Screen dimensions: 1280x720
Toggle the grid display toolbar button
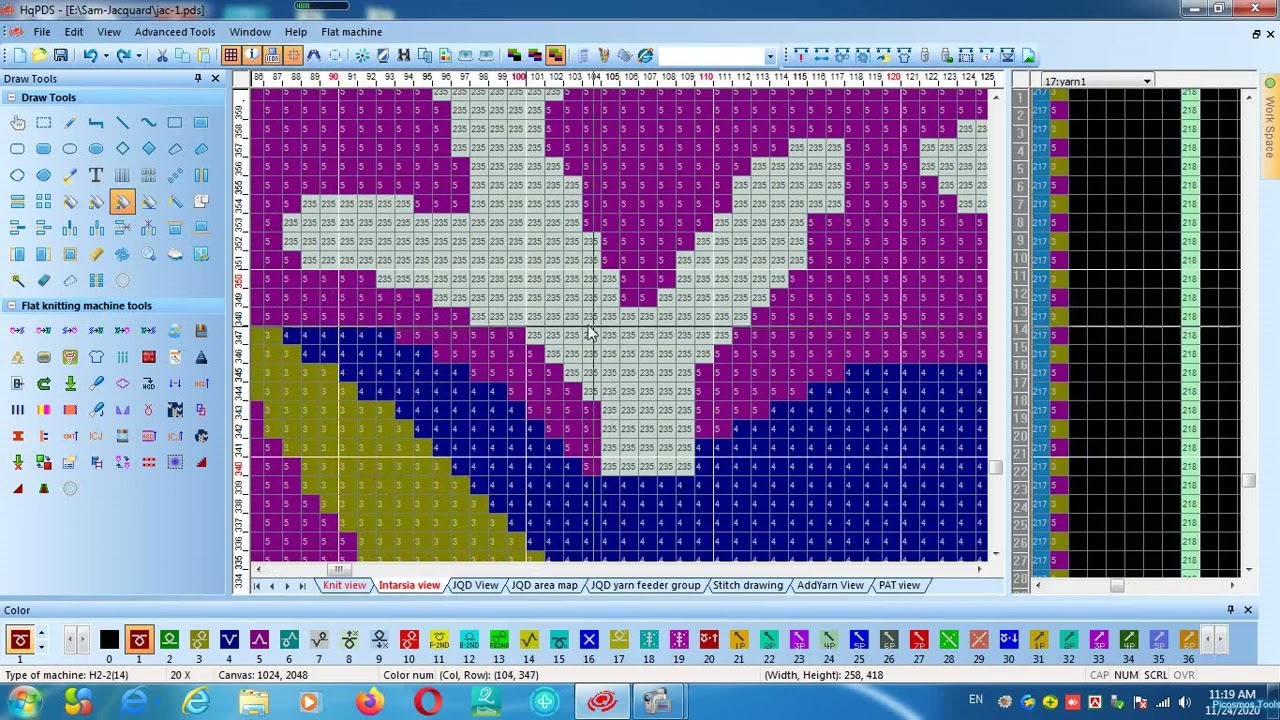coord(231,56)
